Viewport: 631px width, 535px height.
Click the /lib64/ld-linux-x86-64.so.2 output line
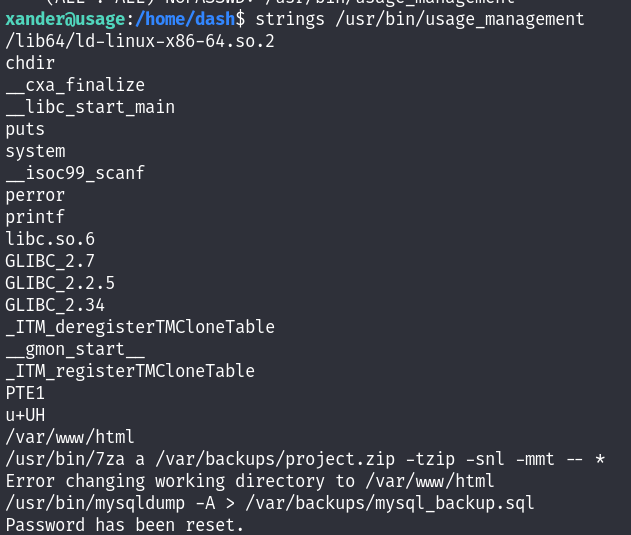pos(140,41)
